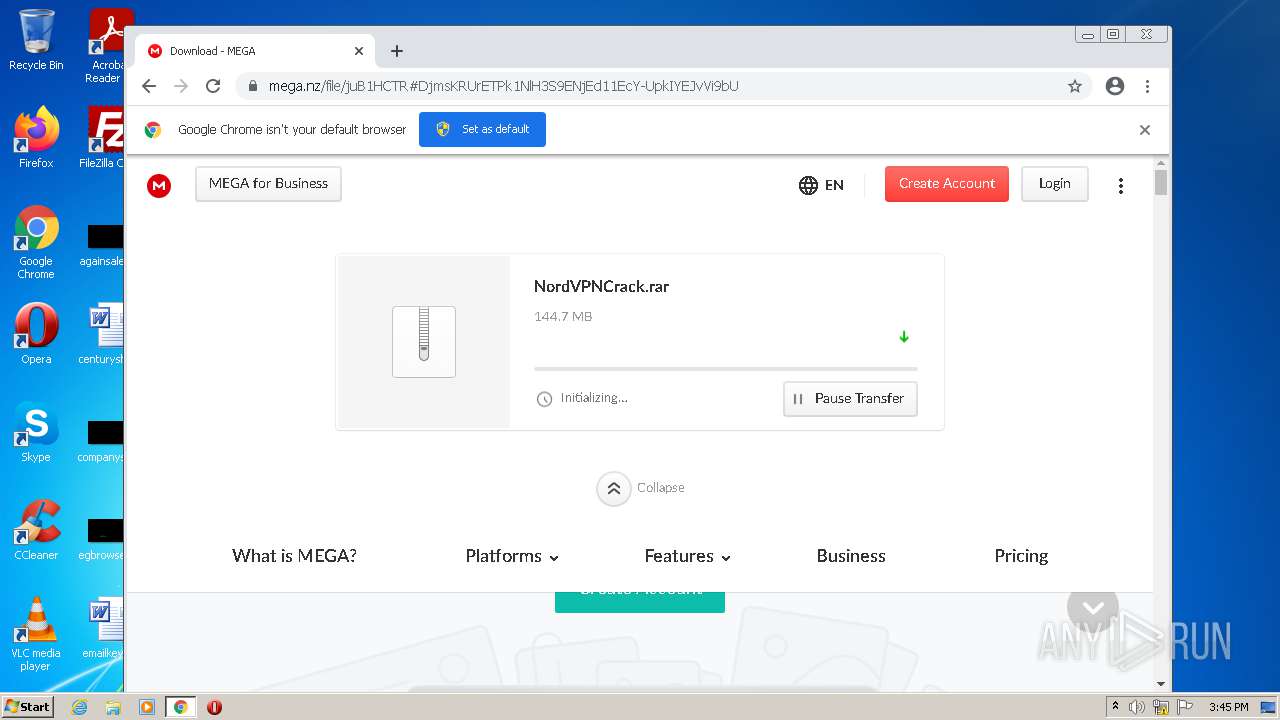Screen dimensions: 1280x720
Task: Open Acrobat Reader desktop shortcut
Action: (x=105, y=45)
